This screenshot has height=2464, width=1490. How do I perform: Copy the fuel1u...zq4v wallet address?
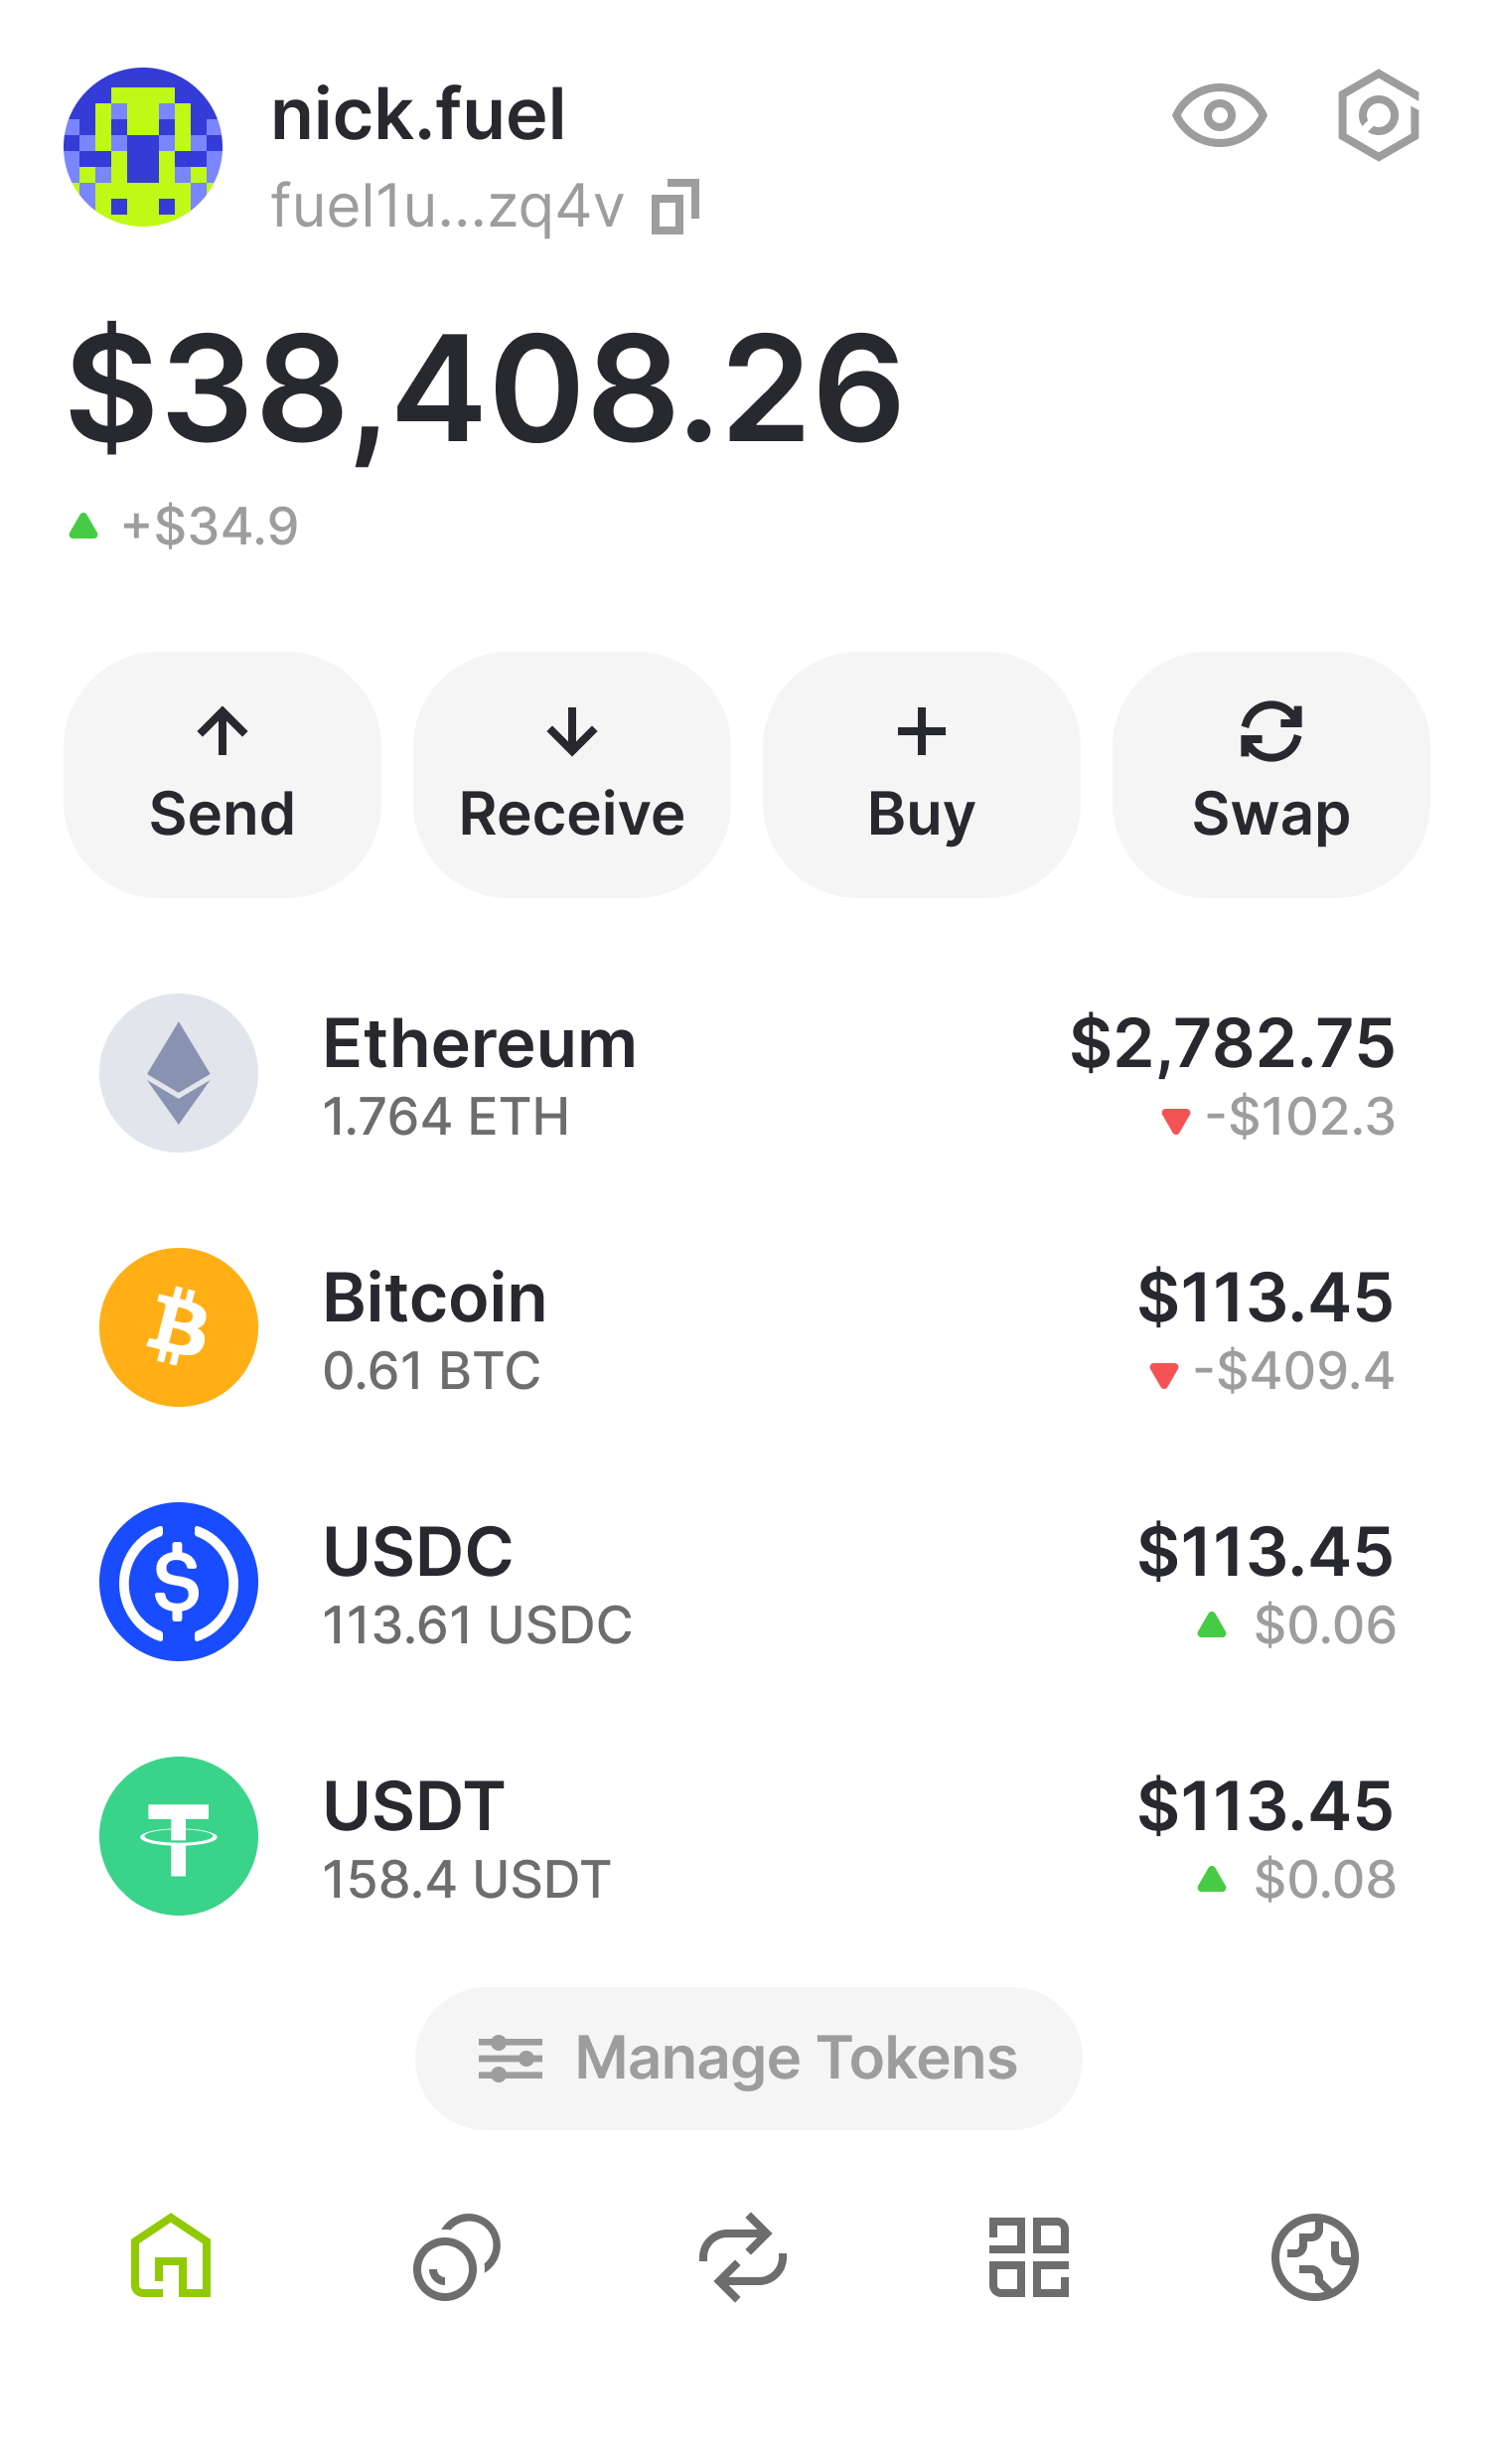click(x=675, y=208)
